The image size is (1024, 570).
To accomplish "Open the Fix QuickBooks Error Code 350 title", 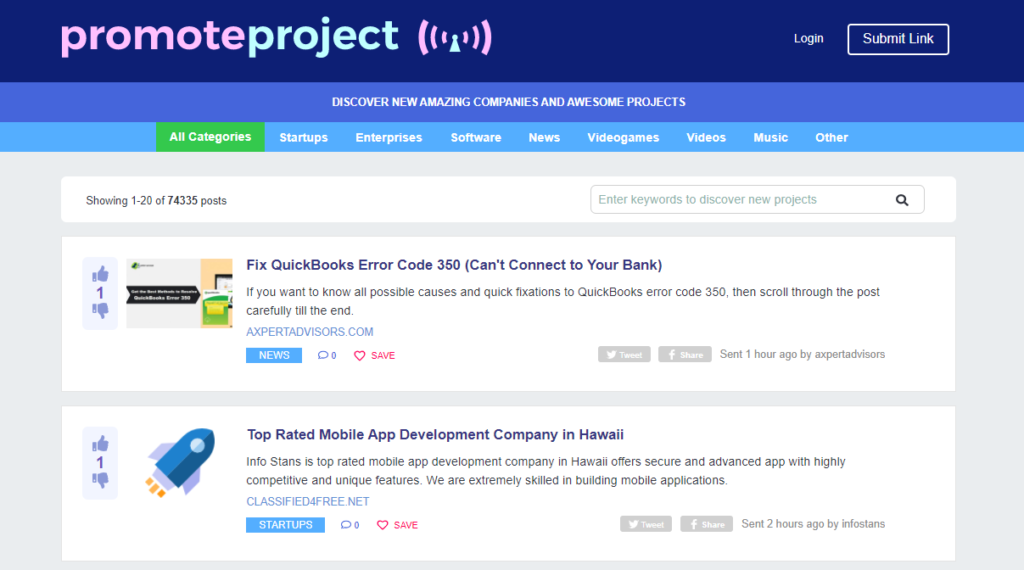I will (454, 265).
